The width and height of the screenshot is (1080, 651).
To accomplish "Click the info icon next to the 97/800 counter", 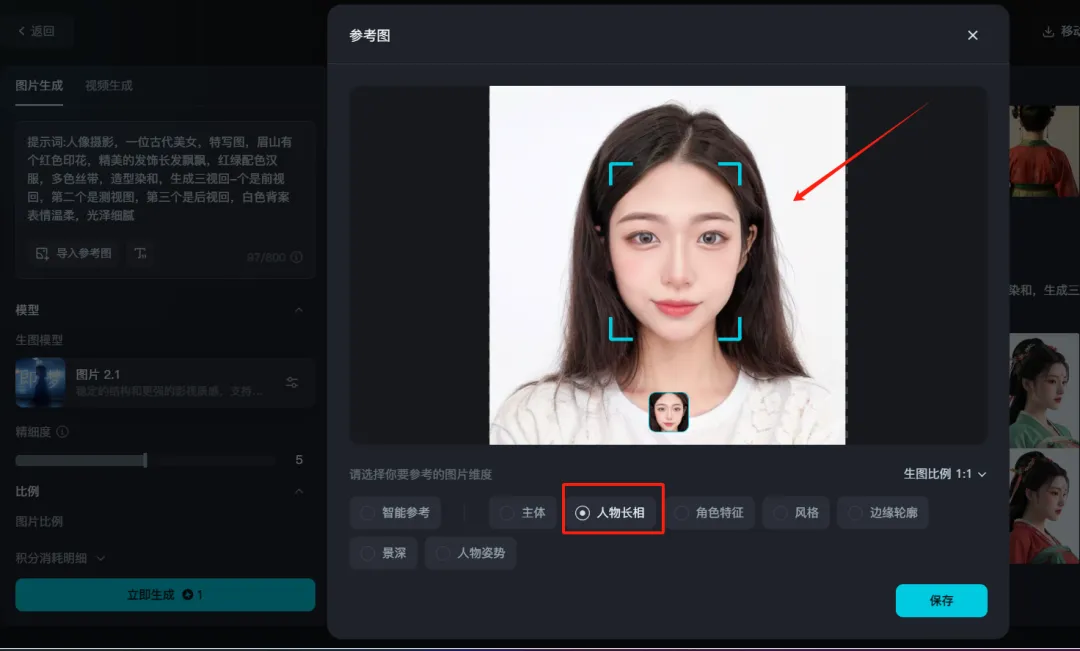I will coord(296,257).
